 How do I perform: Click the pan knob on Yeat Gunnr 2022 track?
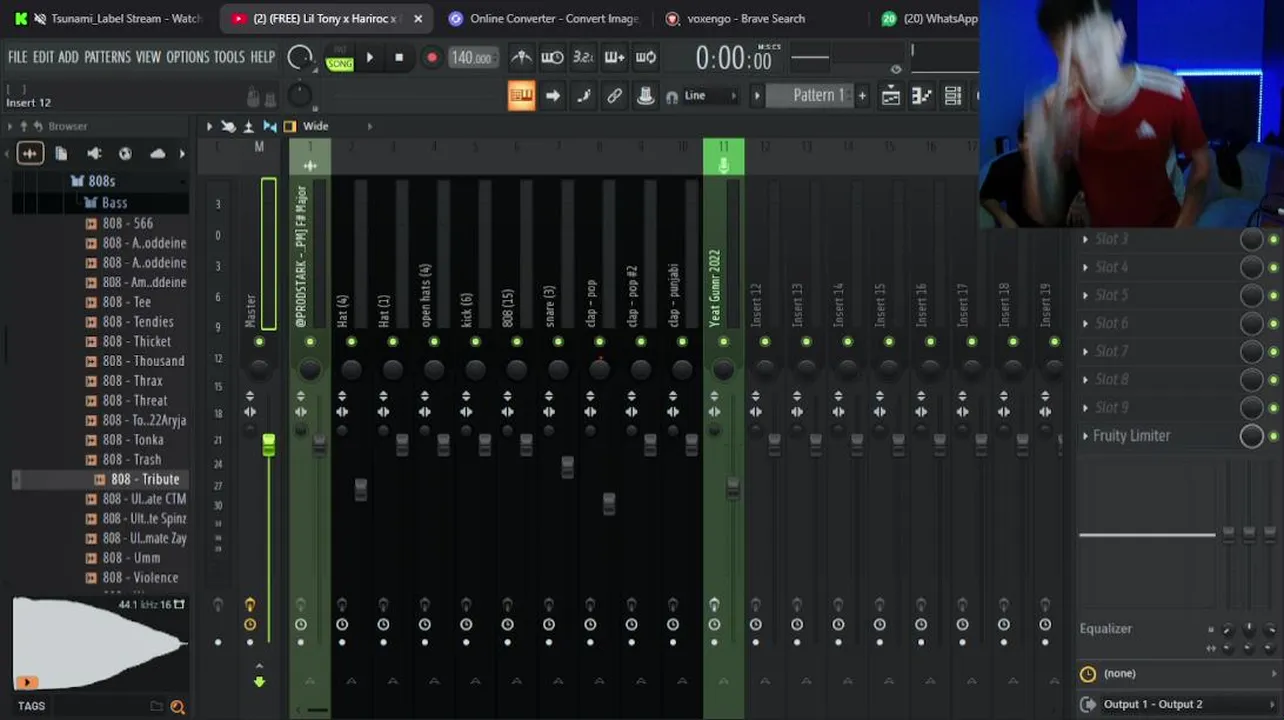click(723, 370)
